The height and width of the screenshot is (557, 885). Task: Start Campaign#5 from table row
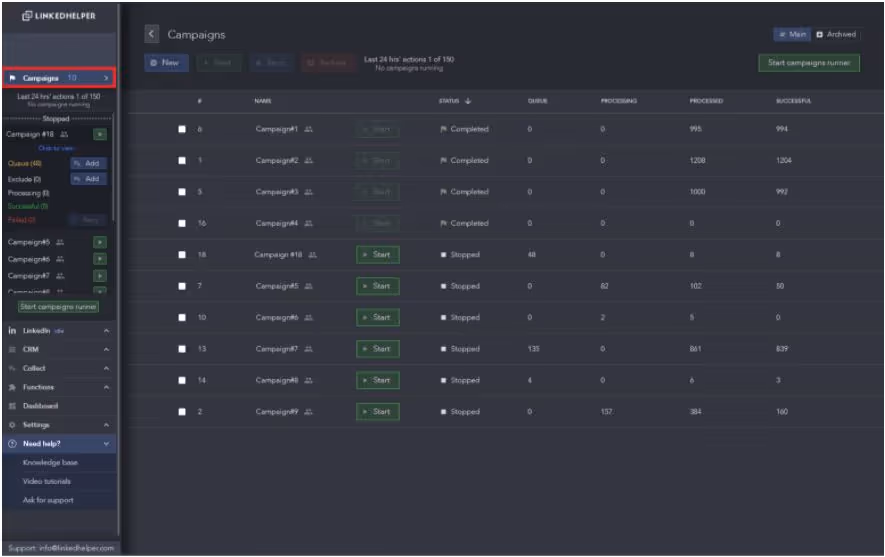[x=378, y=286]
